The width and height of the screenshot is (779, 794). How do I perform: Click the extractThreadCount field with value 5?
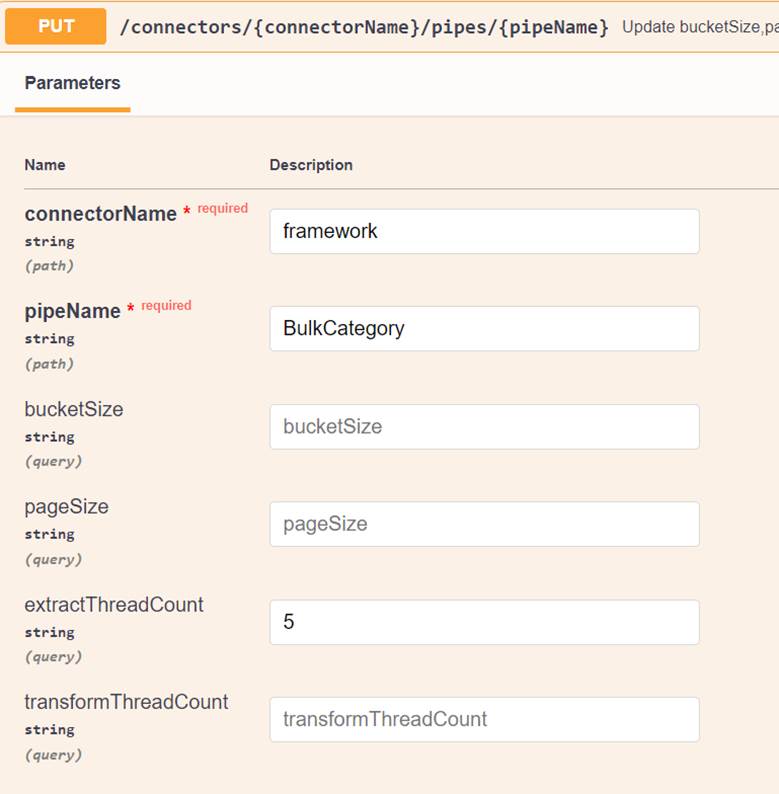coord(485,622)
